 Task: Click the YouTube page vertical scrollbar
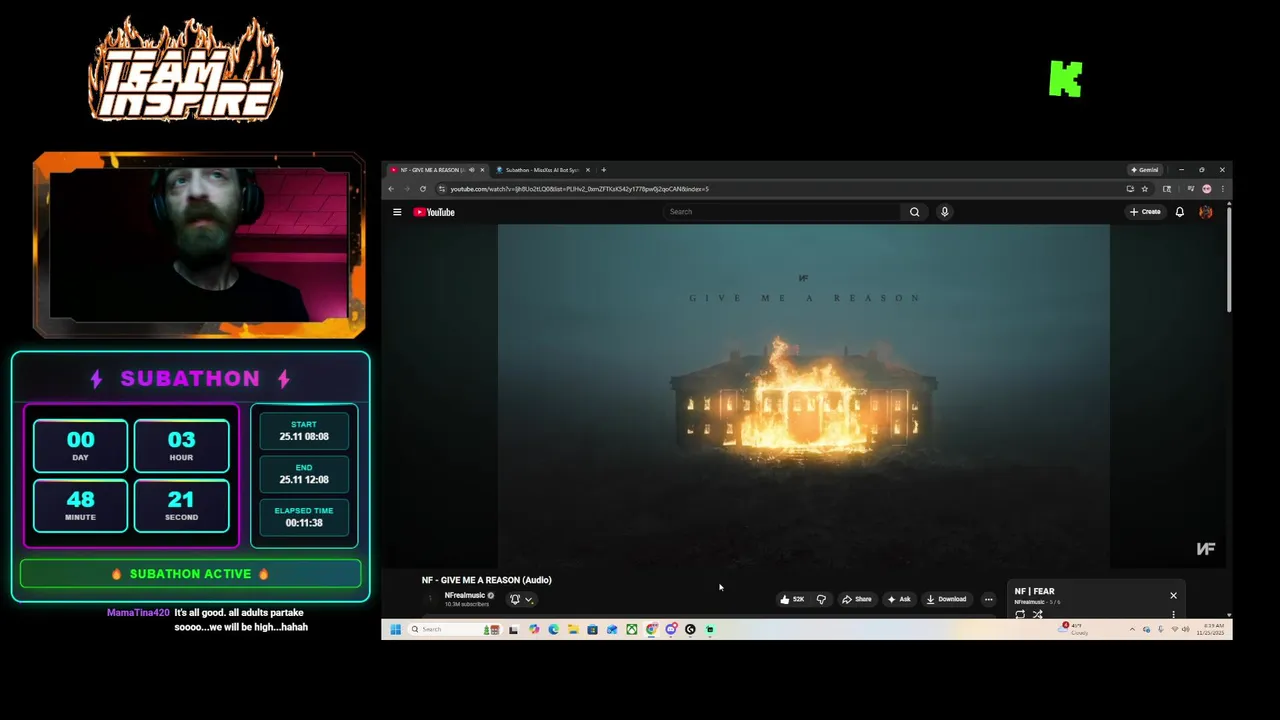pyautogui.click(x=1229, y=260)
